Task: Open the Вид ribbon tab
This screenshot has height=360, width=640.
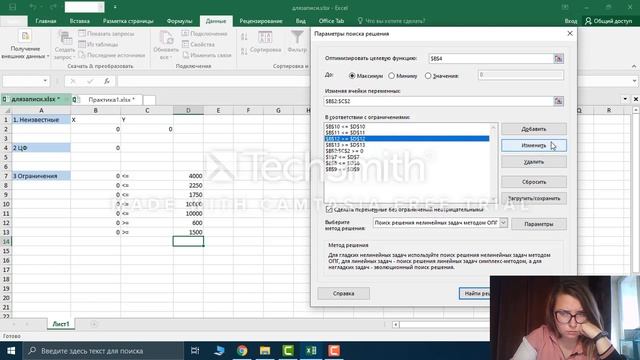Action: (x=300, y=21)
